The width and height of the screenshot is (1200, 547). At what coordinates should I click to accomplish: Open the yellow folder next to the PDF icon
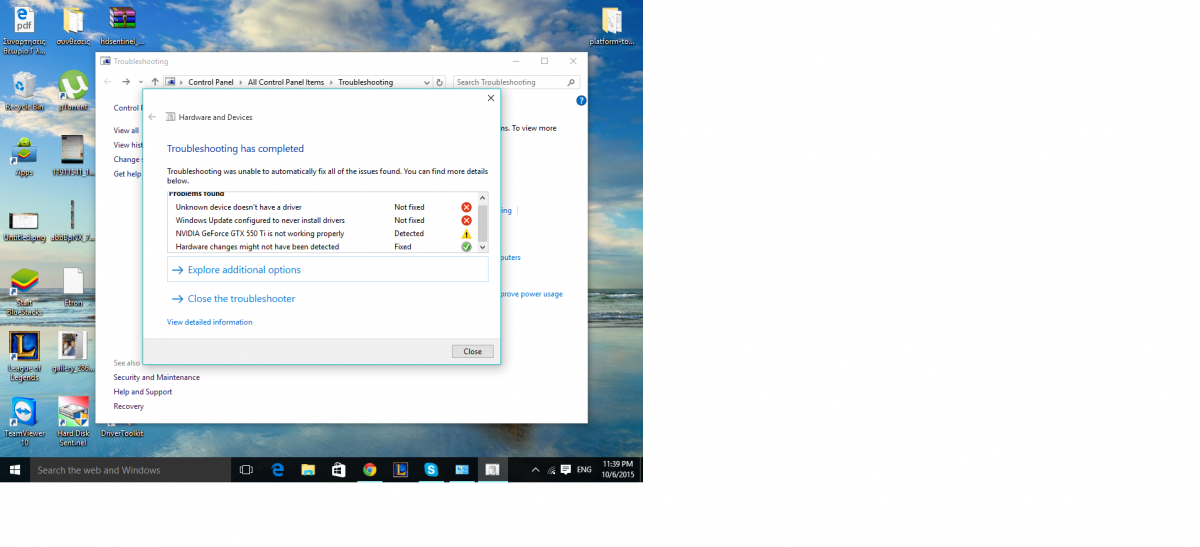point(73,27)
